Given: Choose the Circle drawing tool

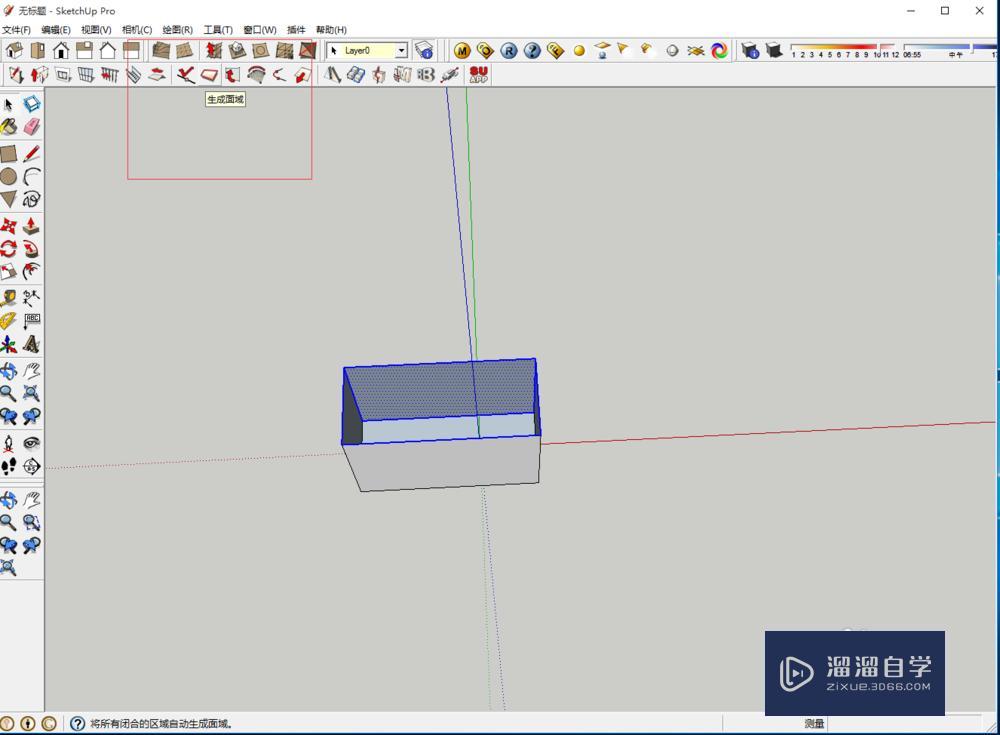Looking at the screenshot, I should (x=8, y=177).
